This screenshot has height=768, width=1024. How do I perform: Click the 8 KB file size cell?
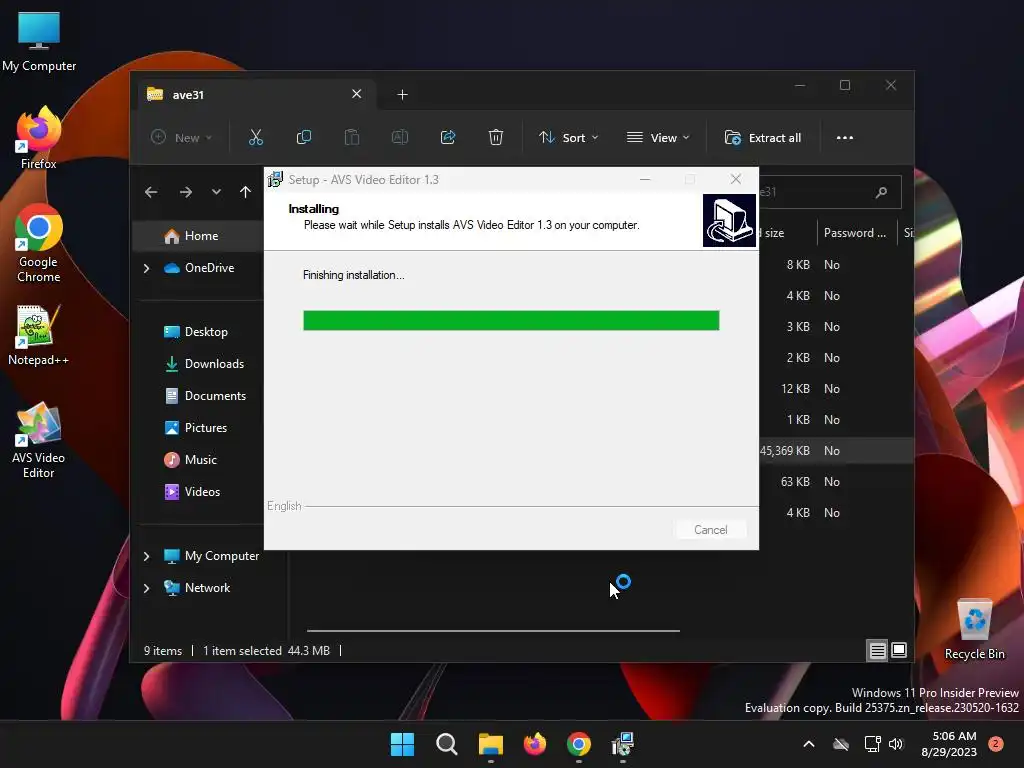[798, 265]
